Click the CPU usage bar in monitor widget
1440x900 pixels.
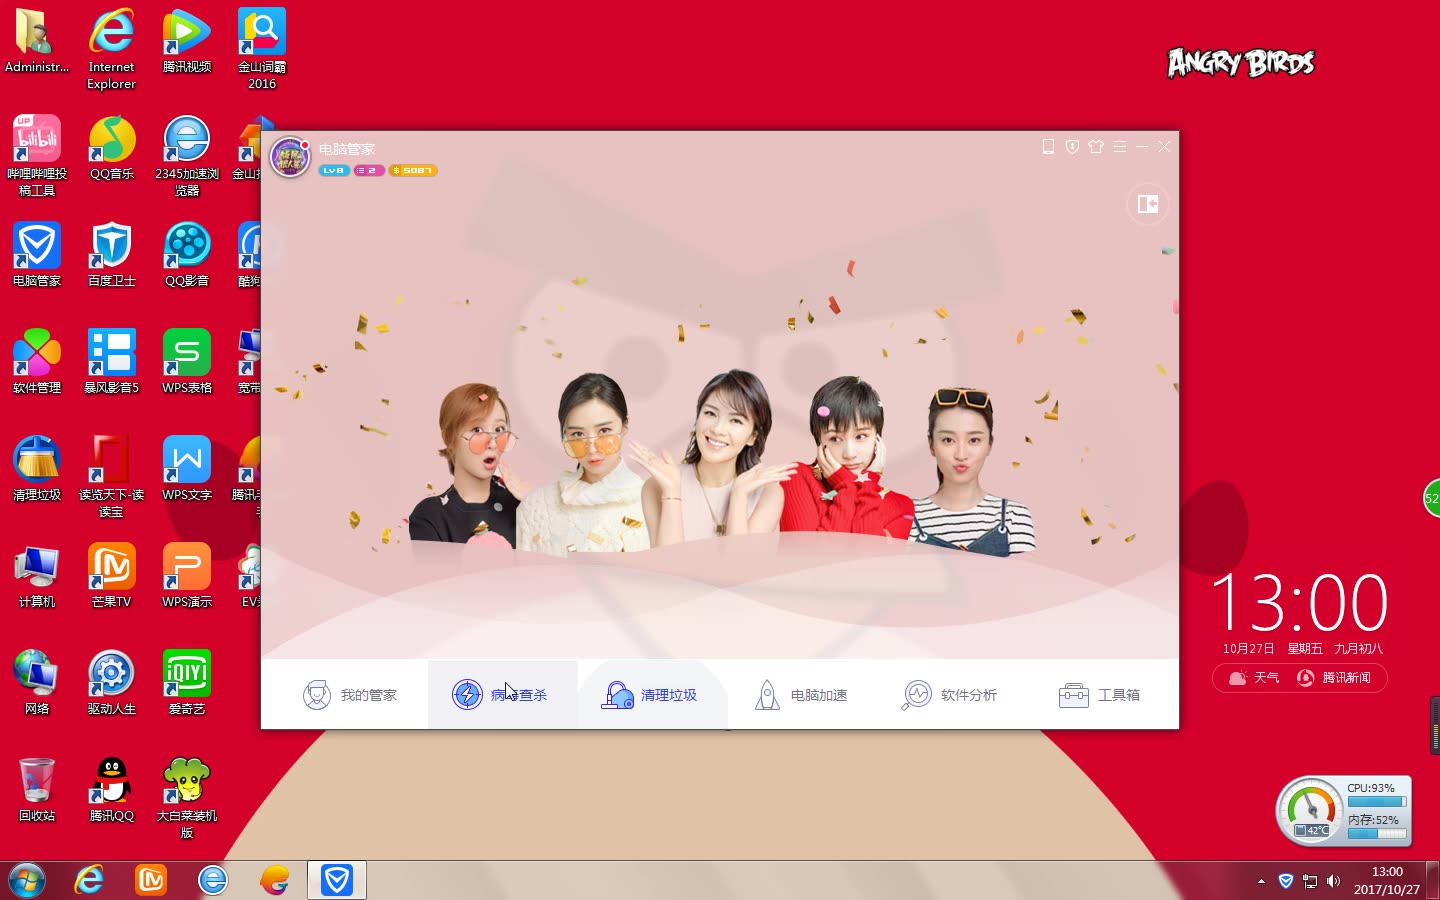coord(1376,801)
